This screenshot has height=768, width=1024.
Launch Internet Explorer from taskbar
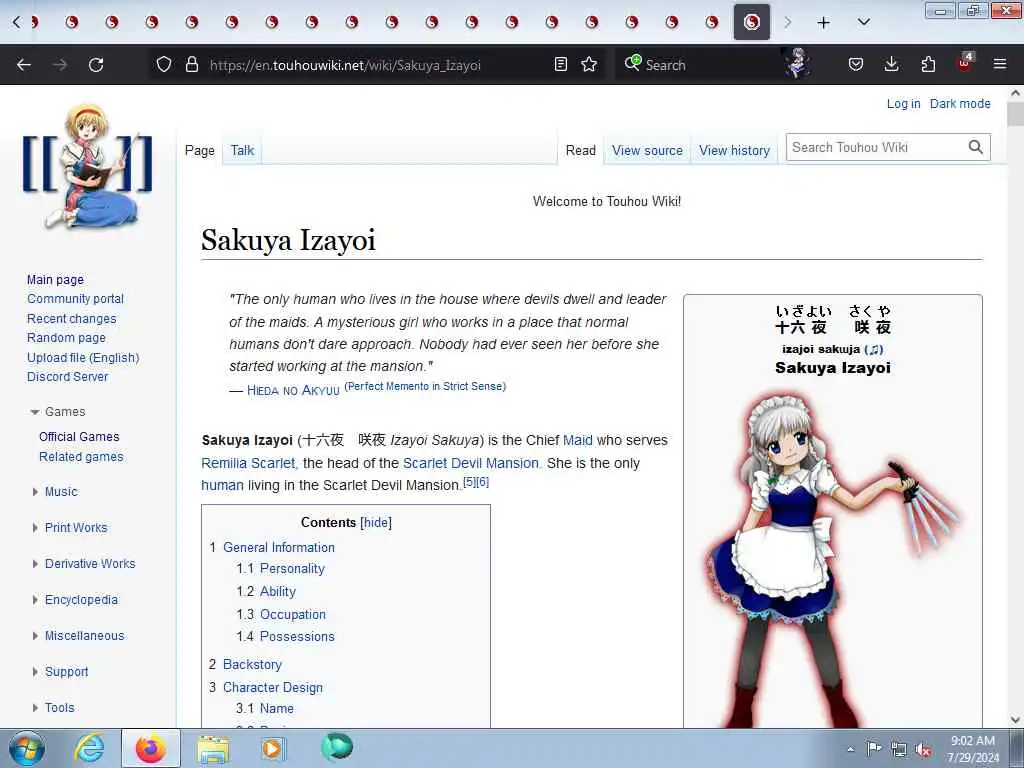pyautogui.click(x=89, y=748)
